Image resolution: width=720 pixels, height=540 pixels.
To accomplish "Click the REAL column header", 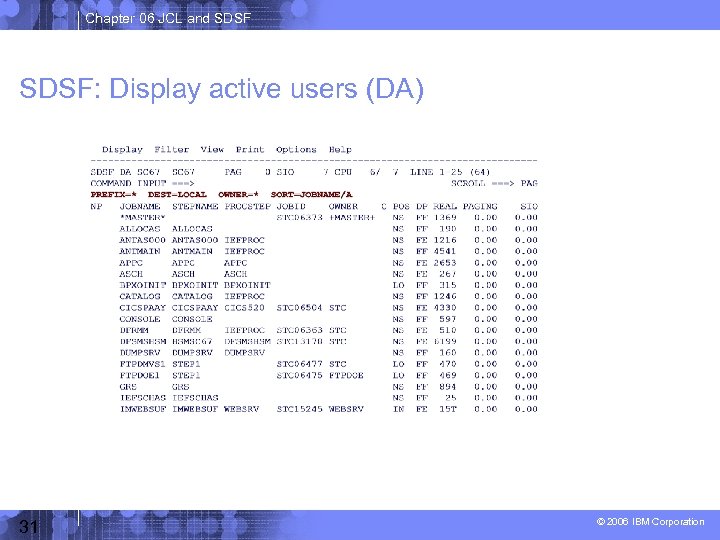I will coord(445,206).
